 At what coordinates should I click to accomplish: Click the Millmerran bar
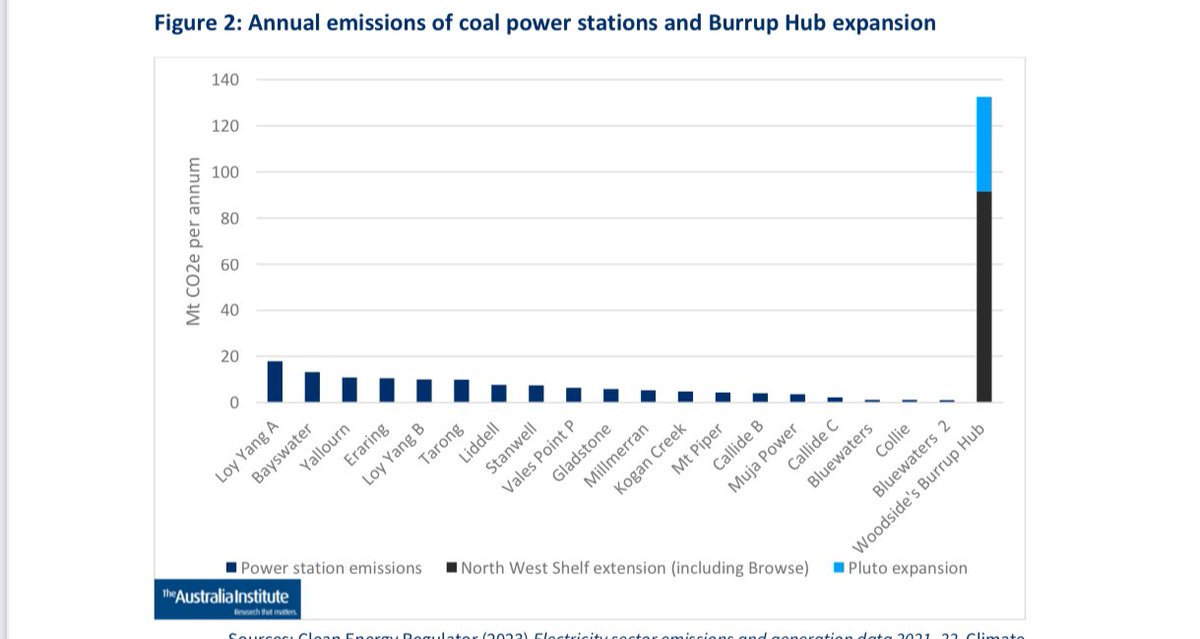649,397
